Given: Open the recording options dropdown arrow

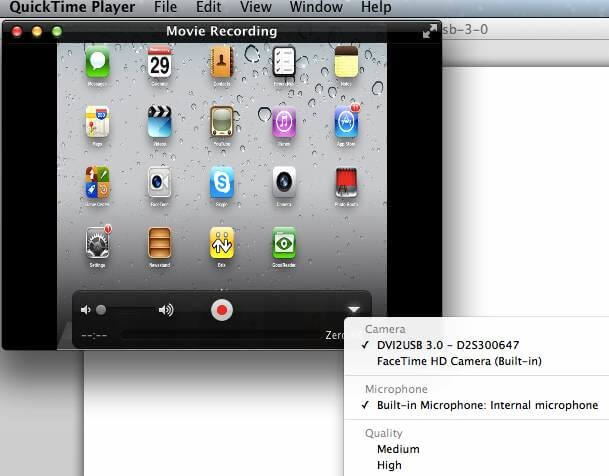Looking at the screenshot, I should (x=354, y=309).
